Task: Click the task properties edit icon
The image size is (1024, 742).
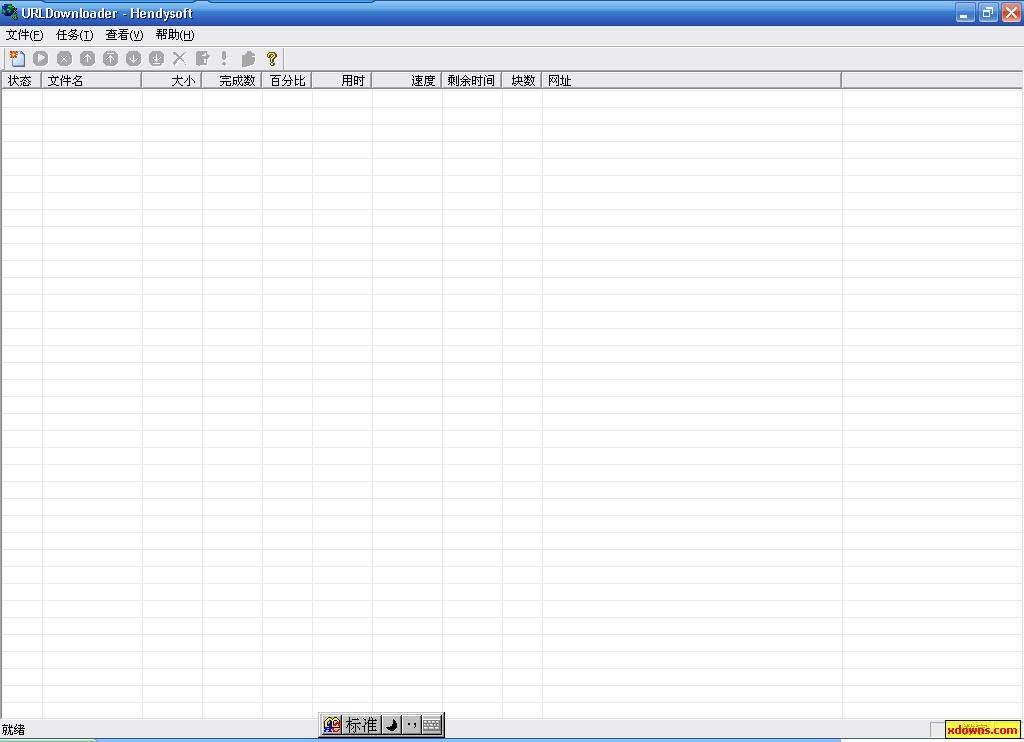Action: coord(202,59)
